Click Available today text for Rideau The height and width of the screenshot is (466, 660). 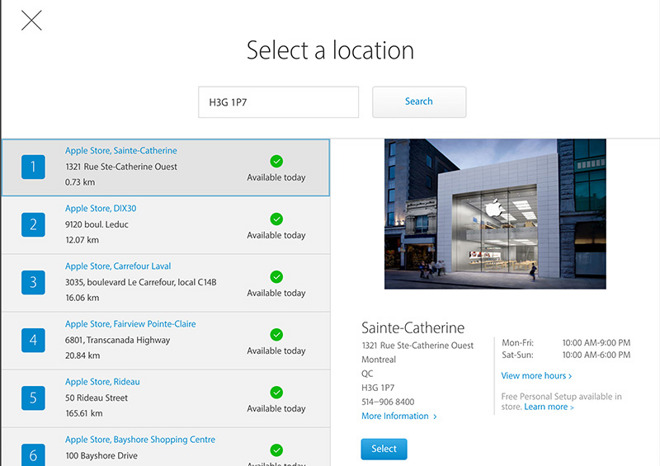(276, 409)
